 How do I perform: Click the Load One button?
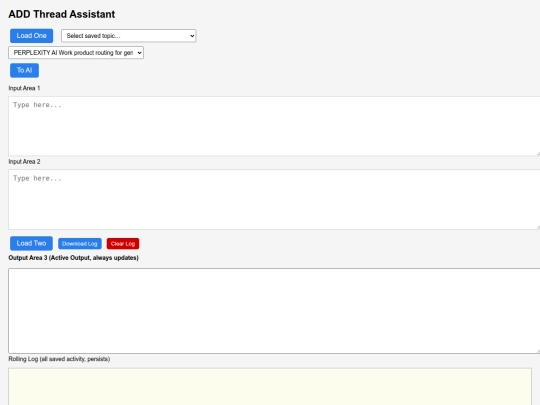click(31, 36)
